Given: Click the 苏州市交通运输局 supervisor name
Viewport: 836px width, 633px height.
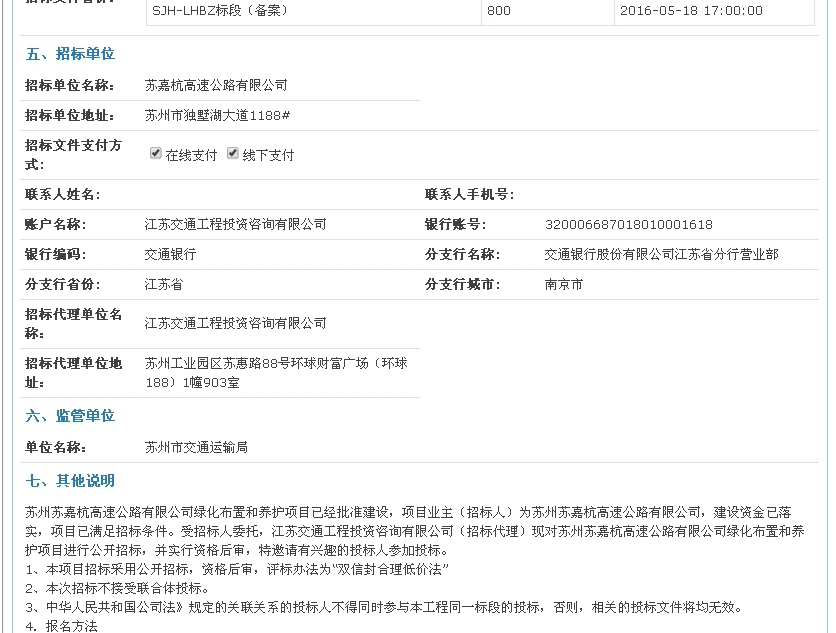Looking at the screenshot, I should click(196, 447).
